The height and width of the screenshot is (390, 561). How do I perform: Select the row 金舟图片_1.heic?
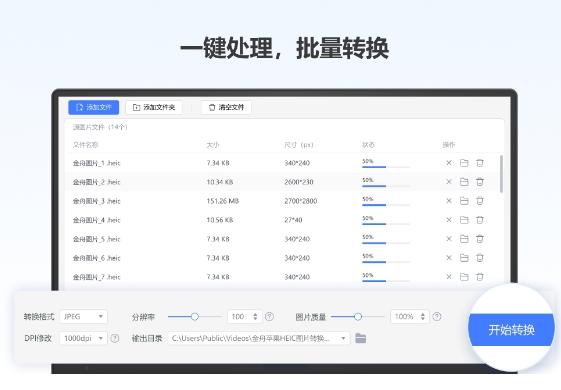click(x=282, y=163)
